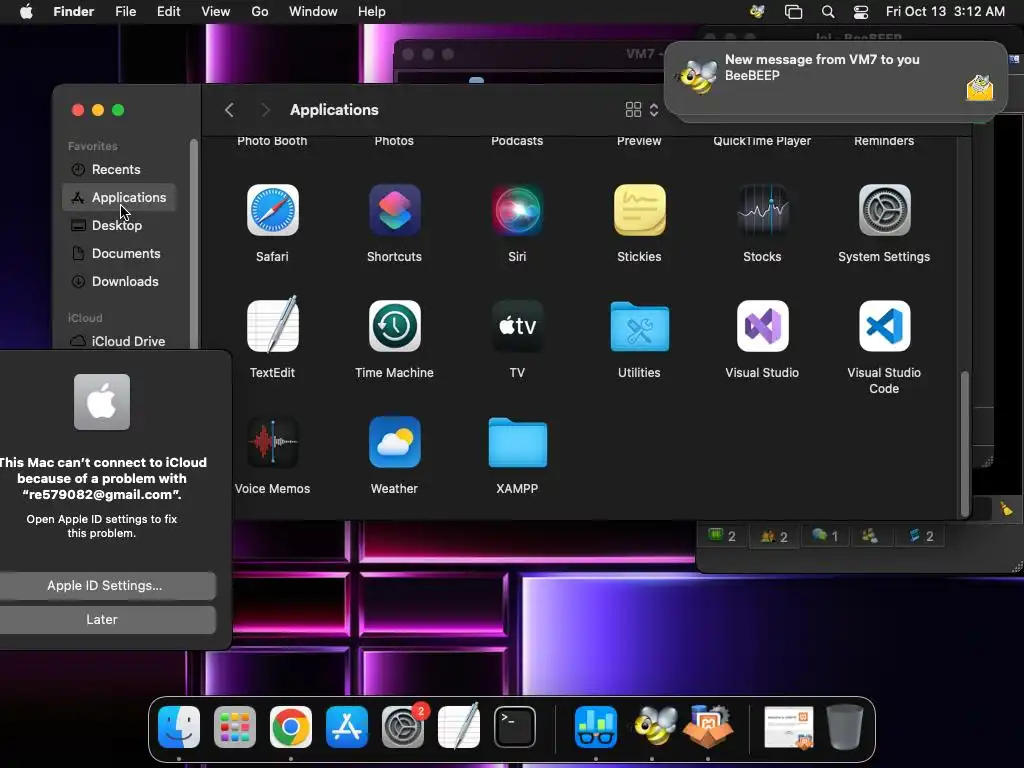Open the Go menu
Viewport: 1024px width, 768px height.
tap(260, 12)
